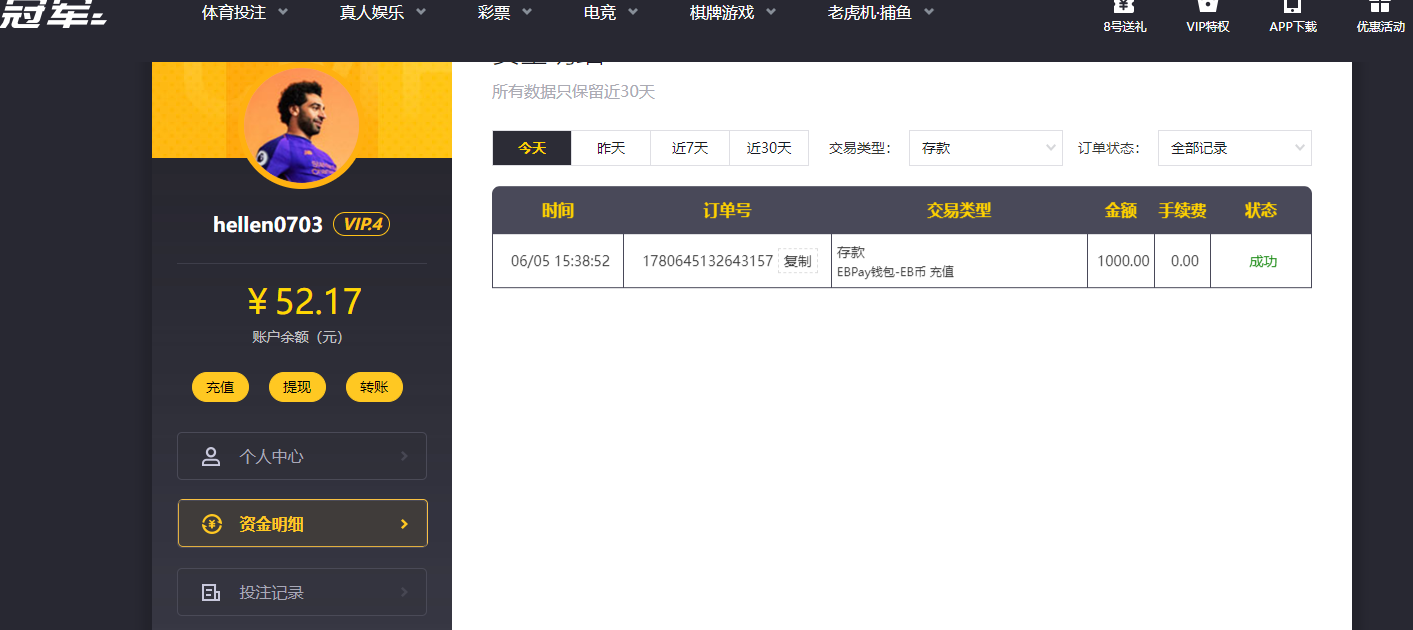
Task: Select the 近30天 date filter tab
Action: pos(769,148)
